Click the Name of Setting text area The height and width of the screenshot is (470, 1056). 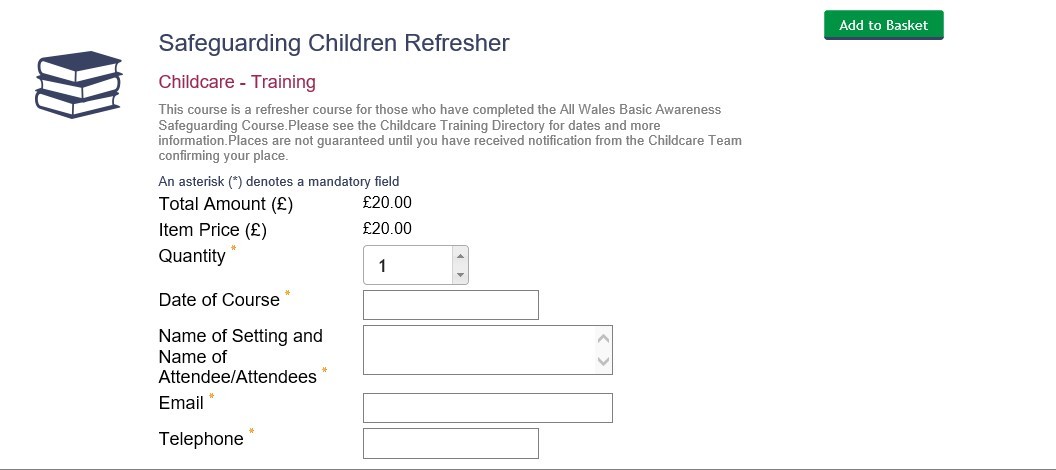478,350
